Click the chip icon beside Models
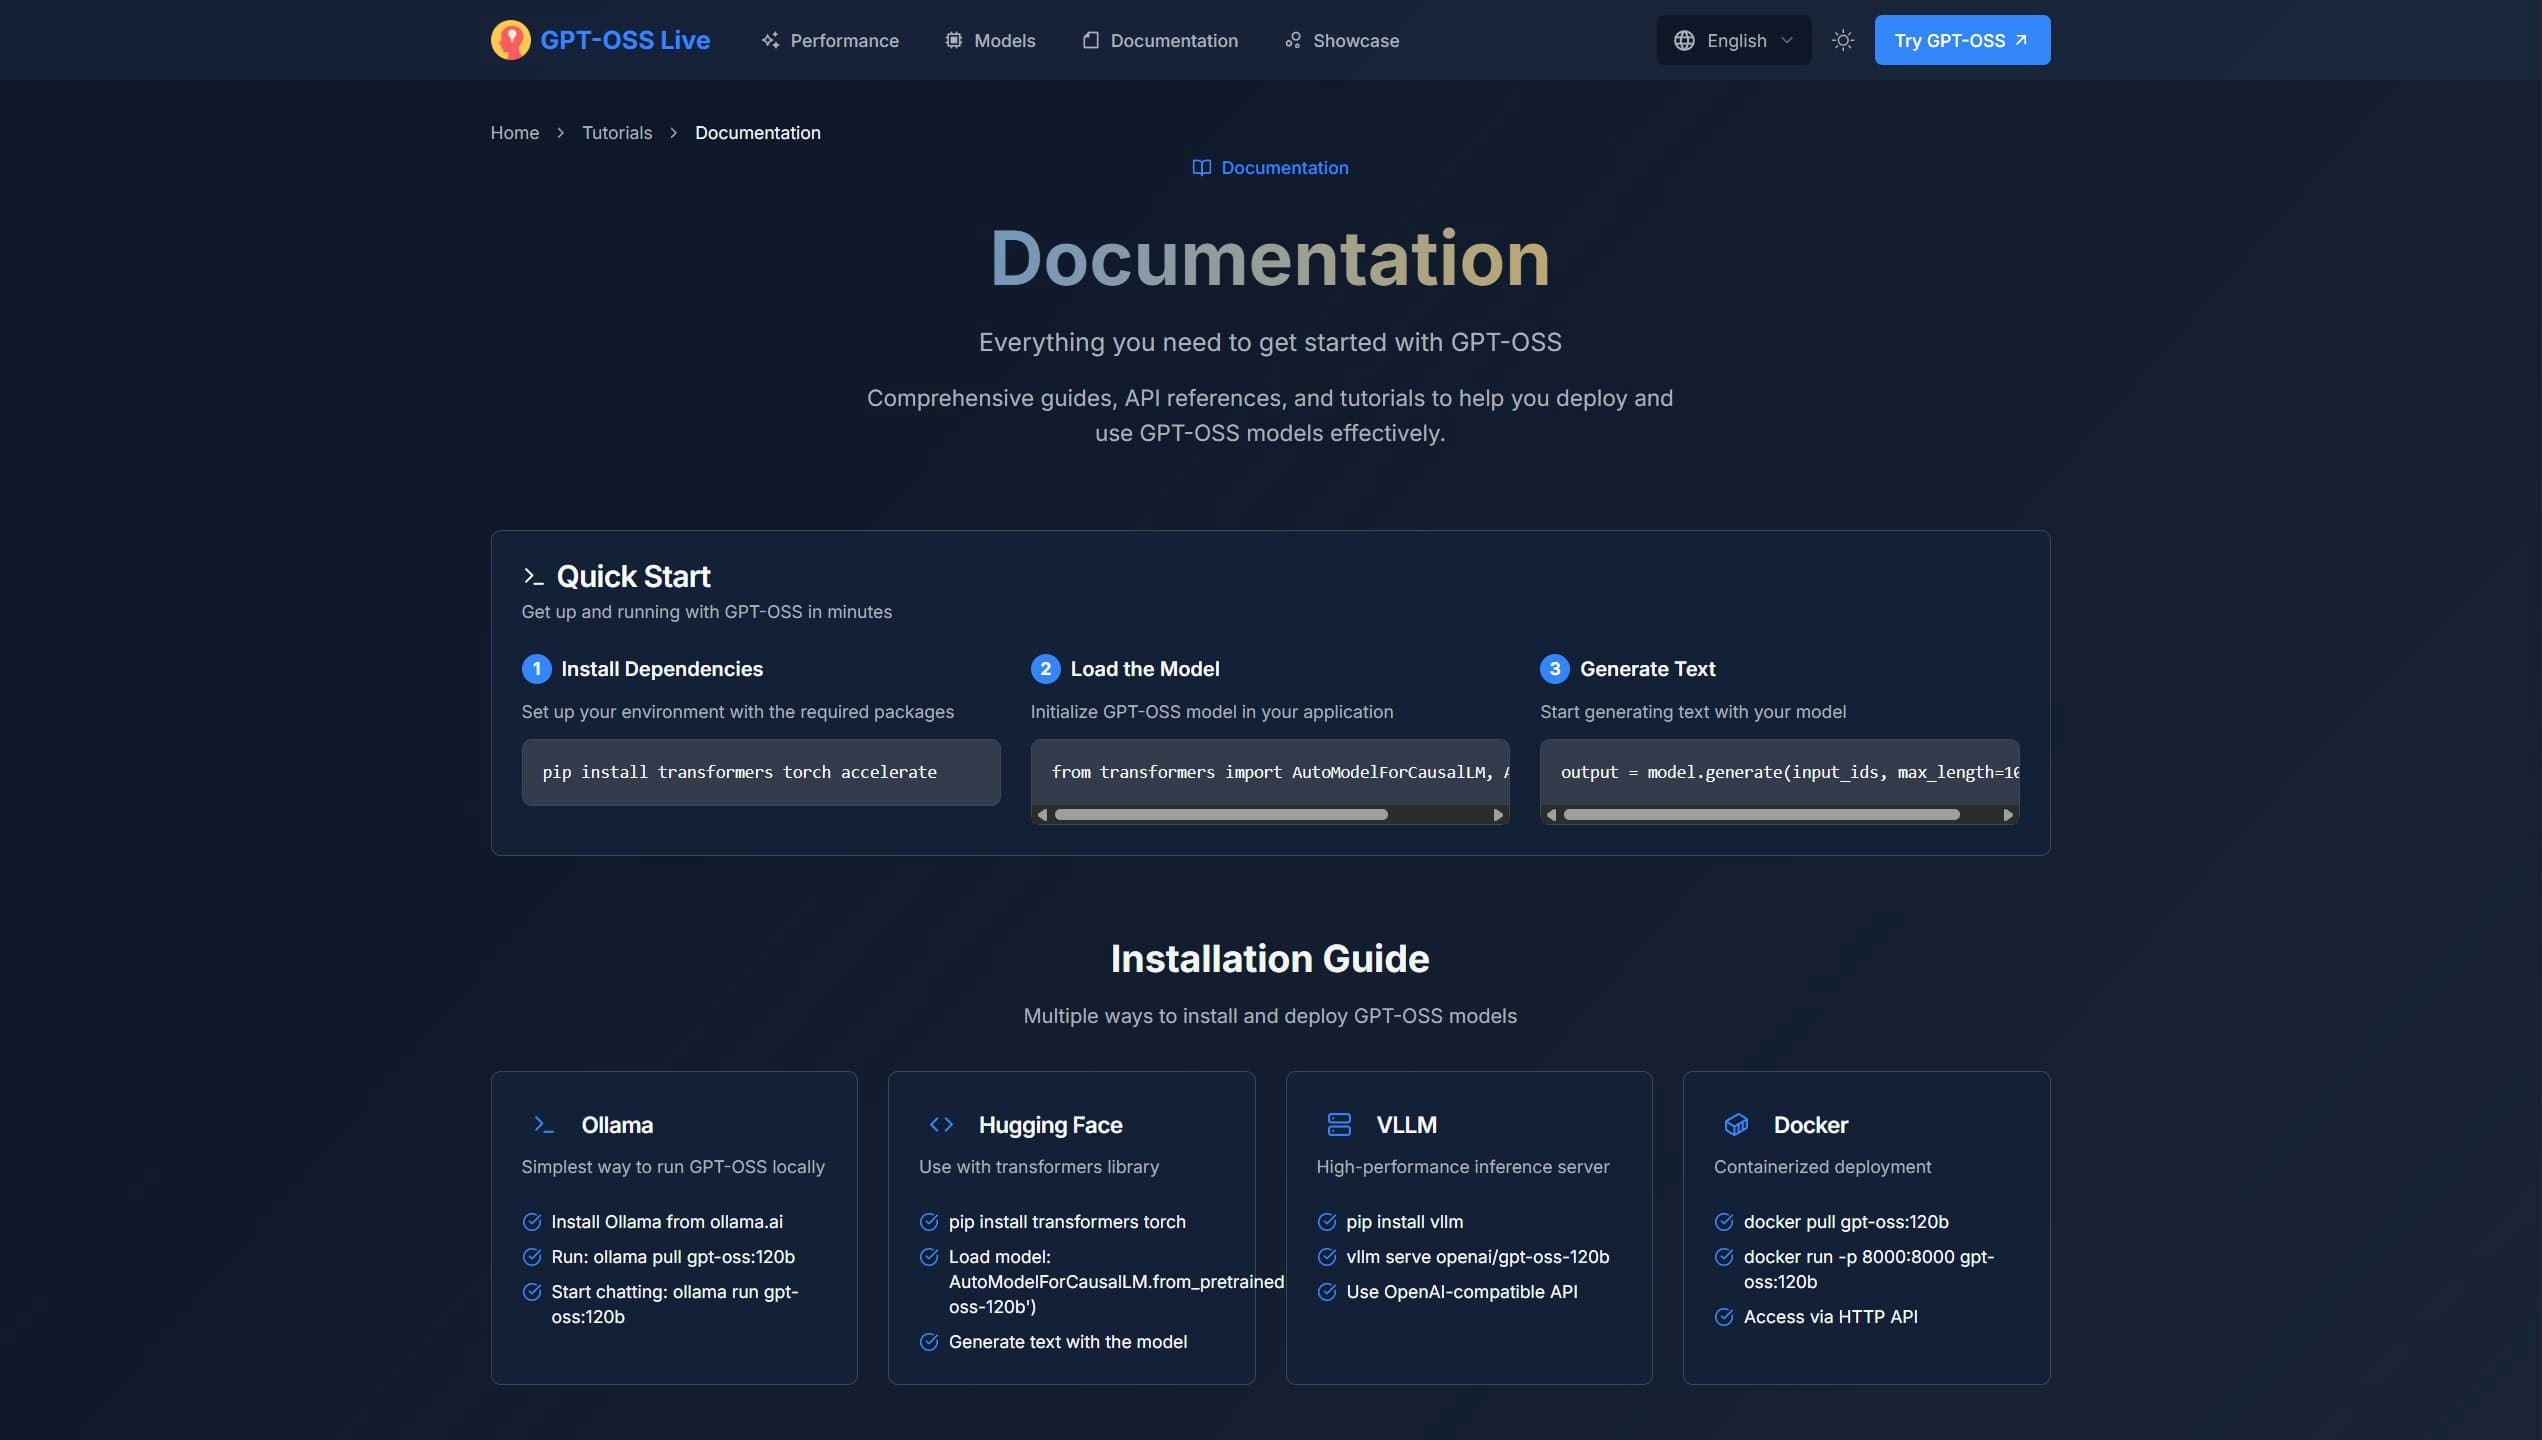This screenshot has width=2542, height=1440. point(954,40)
